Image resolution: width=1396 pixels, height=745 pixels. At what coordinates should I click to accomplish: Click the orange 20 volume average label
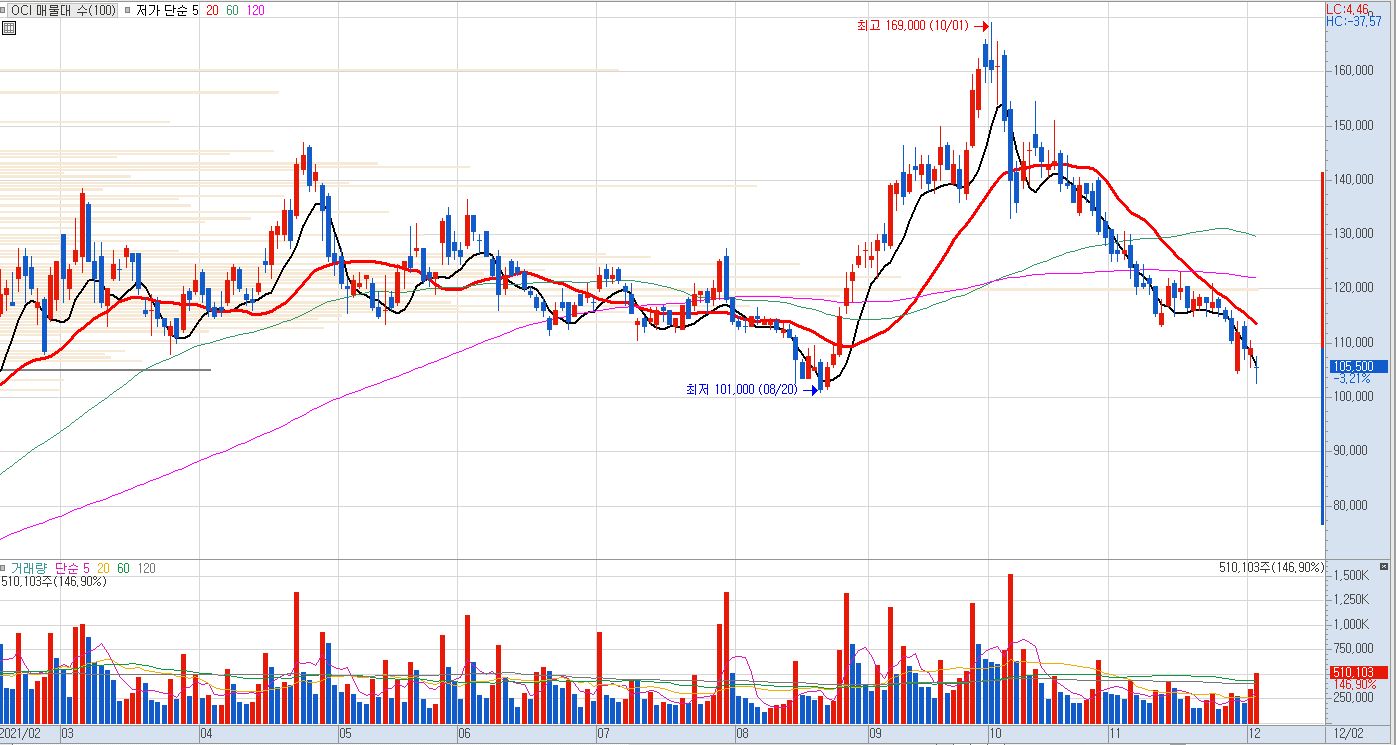103,568
